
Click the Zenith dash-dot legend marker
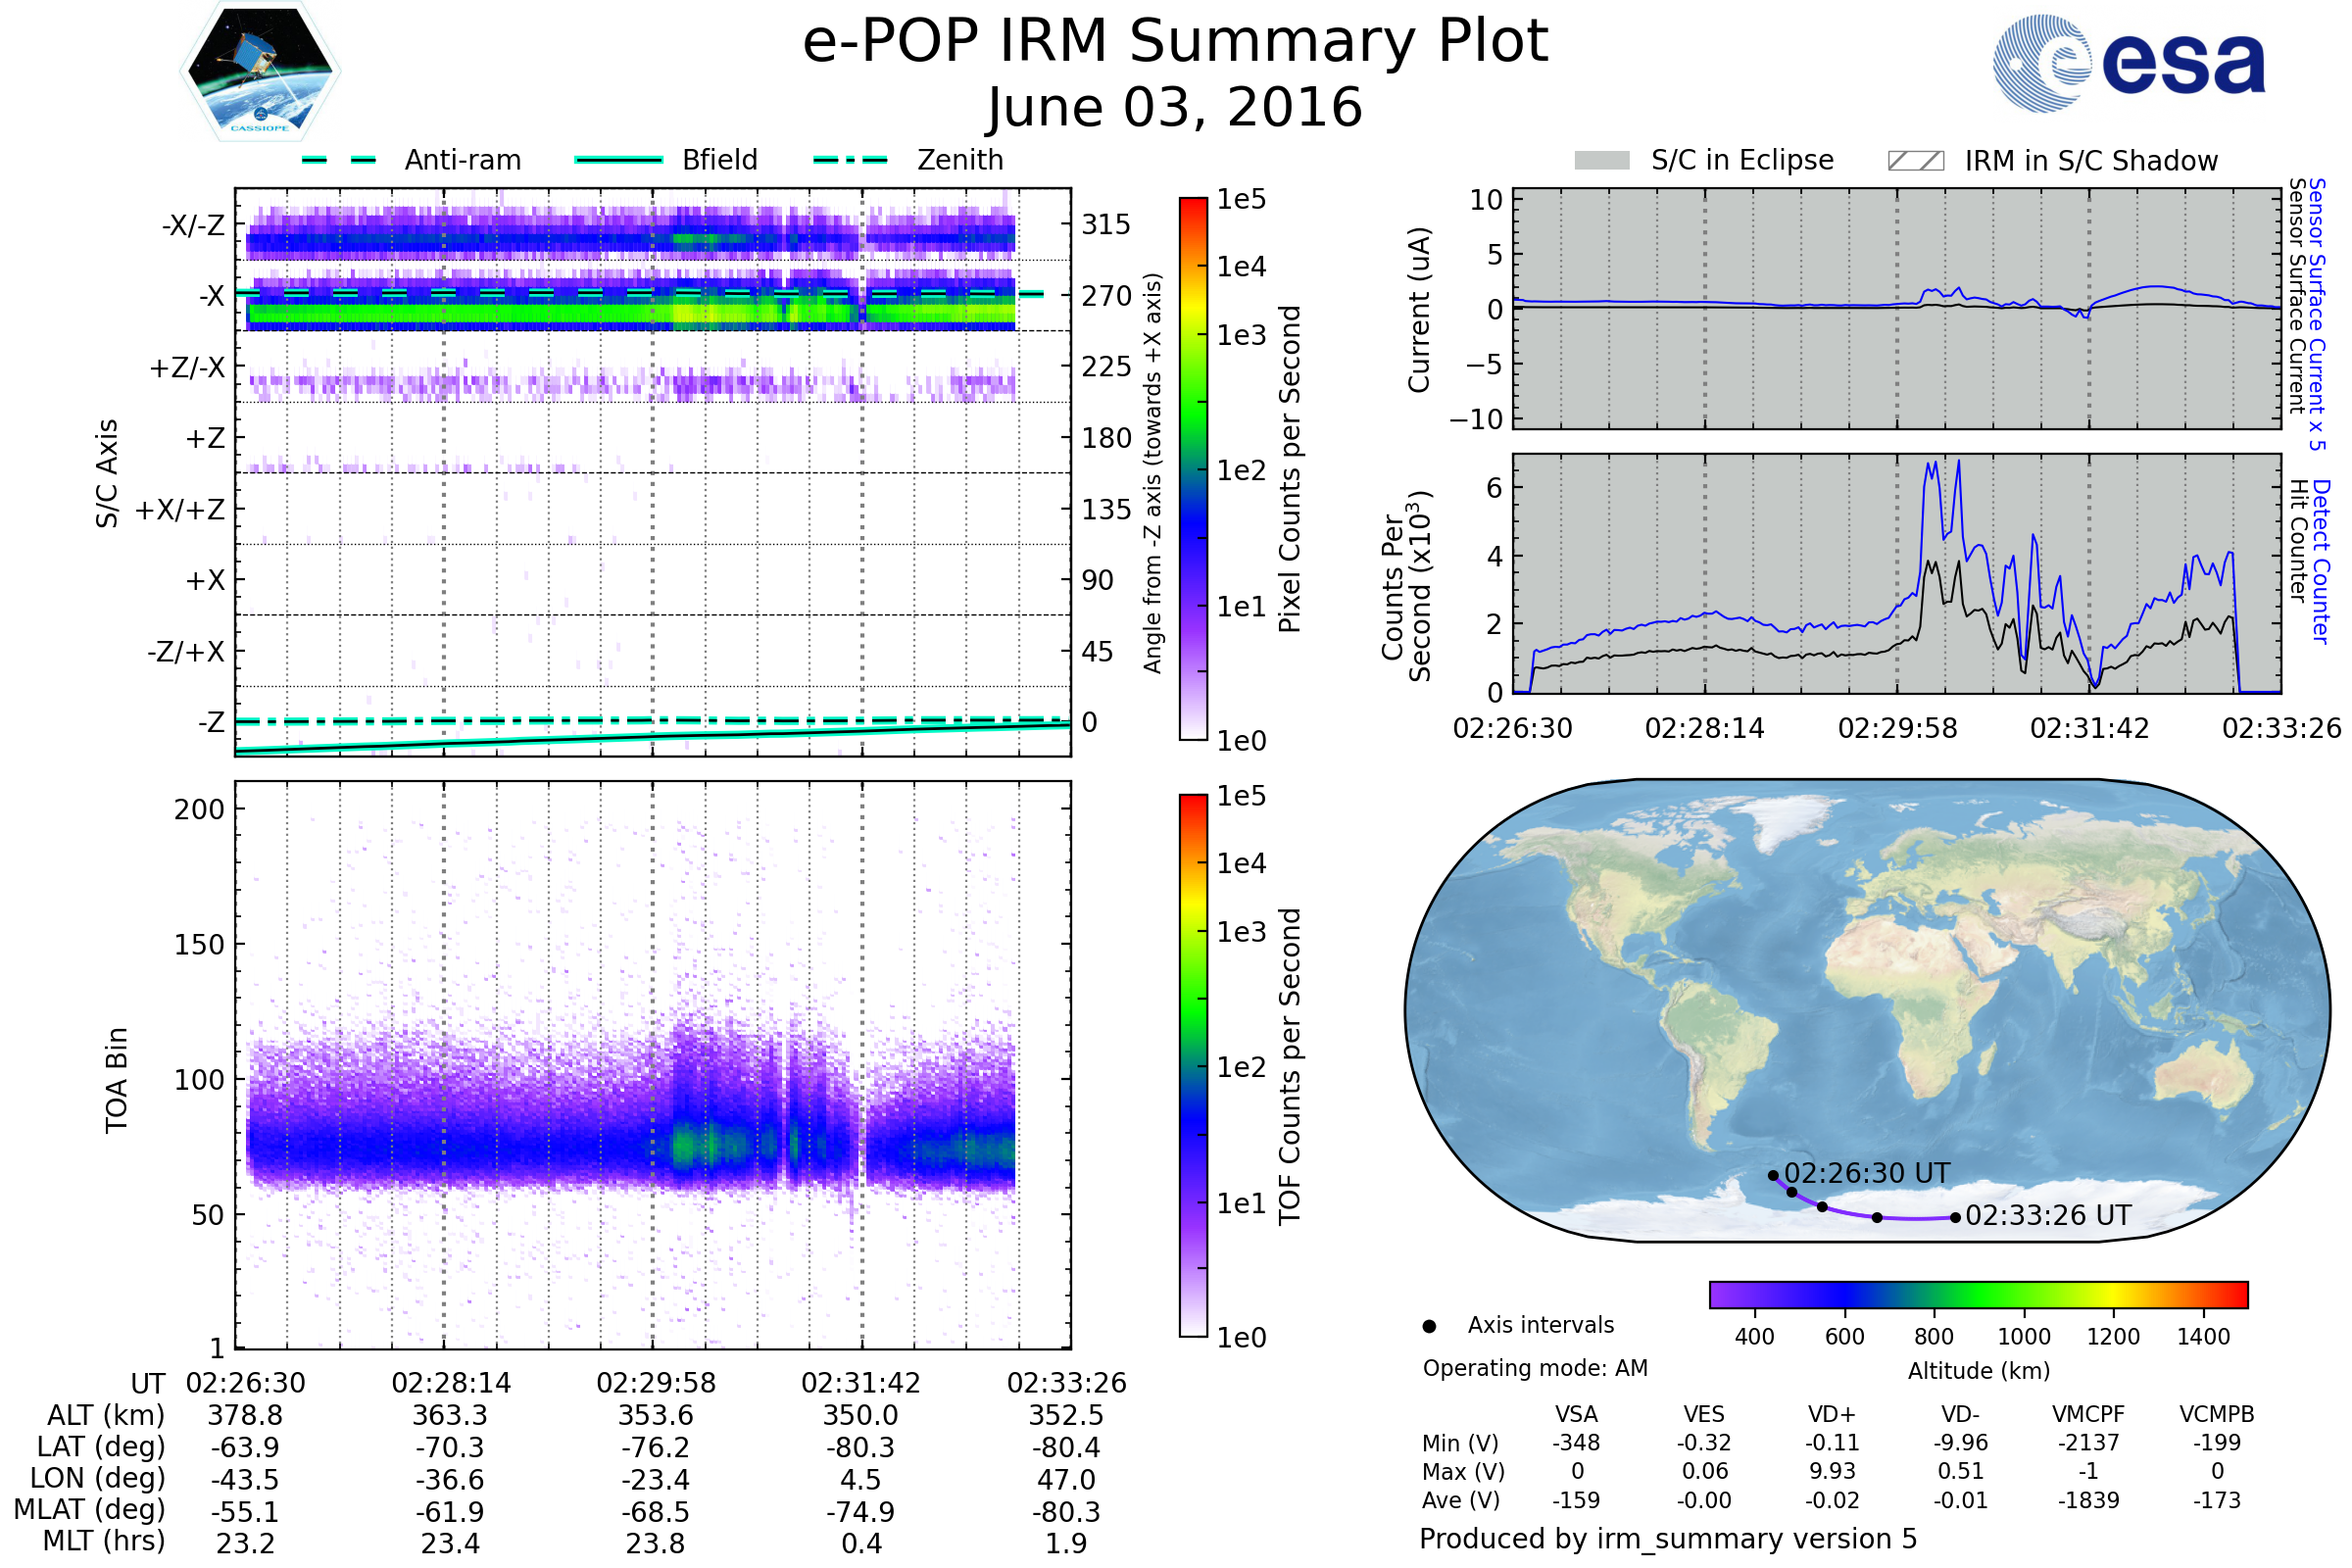pyautogui.click(x=850, y=160)
